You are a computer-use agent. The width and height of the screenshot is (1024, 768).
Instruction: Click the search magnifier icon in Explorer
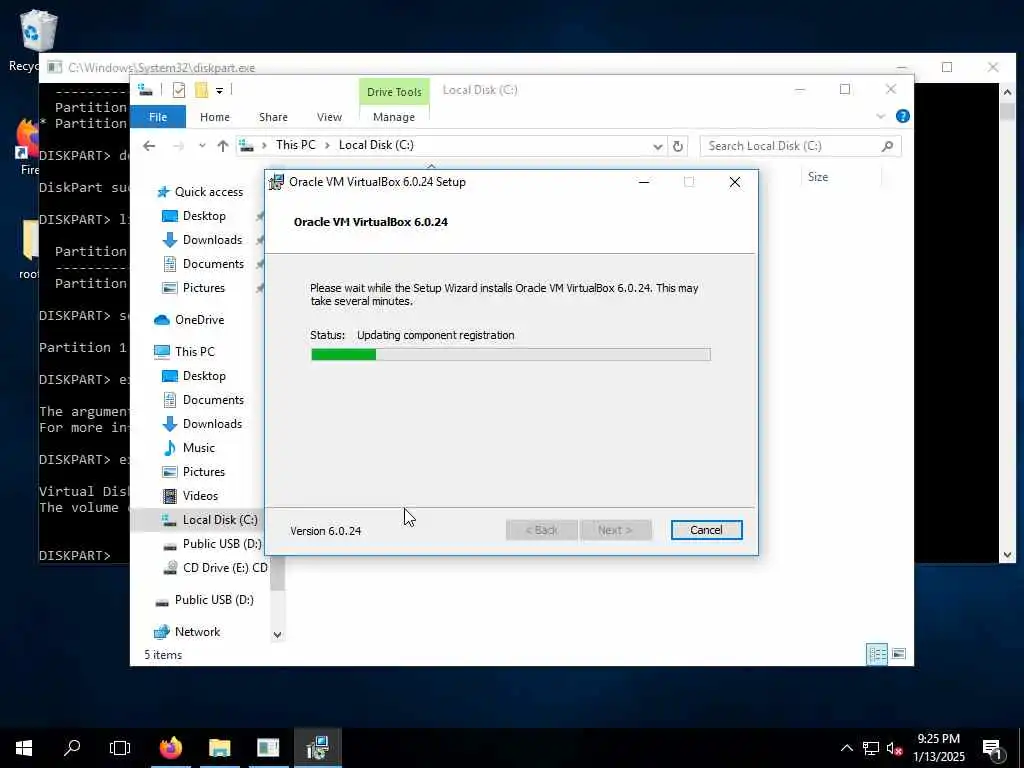887,146
